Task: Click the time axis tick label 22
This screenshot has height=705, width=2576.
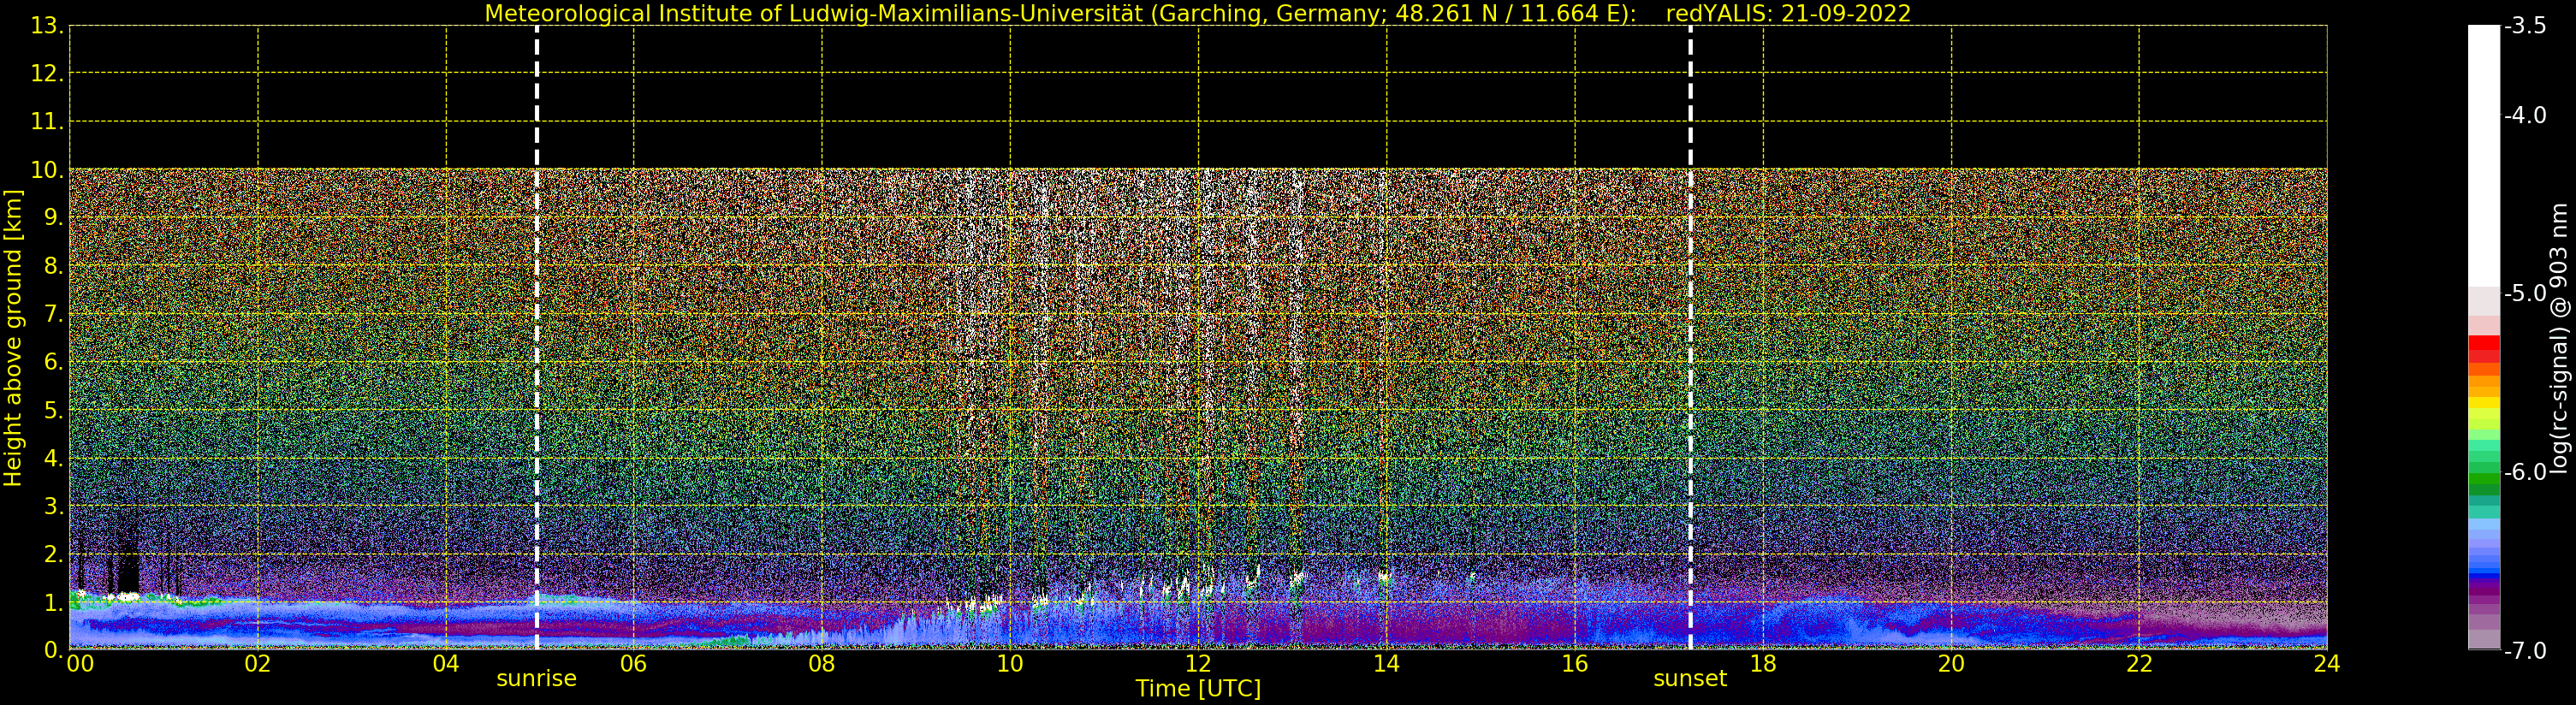Action: [2139, 664]
